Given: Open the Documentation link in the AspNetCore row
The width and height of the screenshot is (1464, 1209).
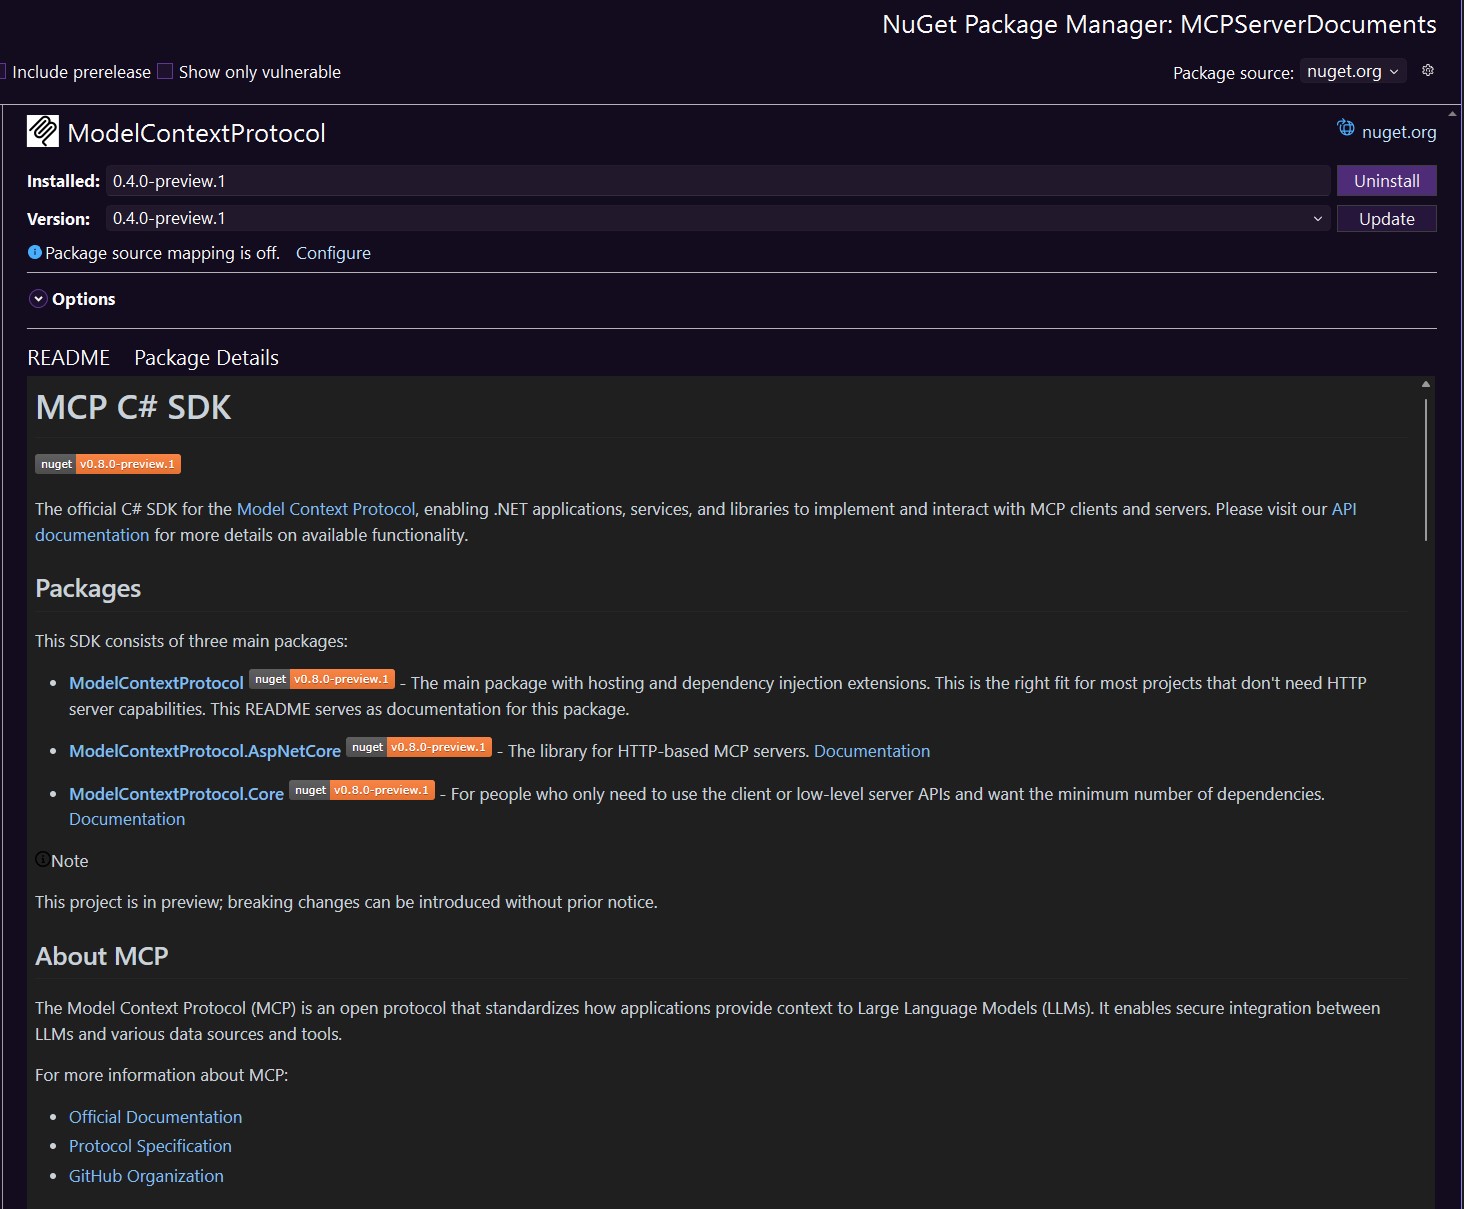Looking at the screenshot, I should (872, 751).
